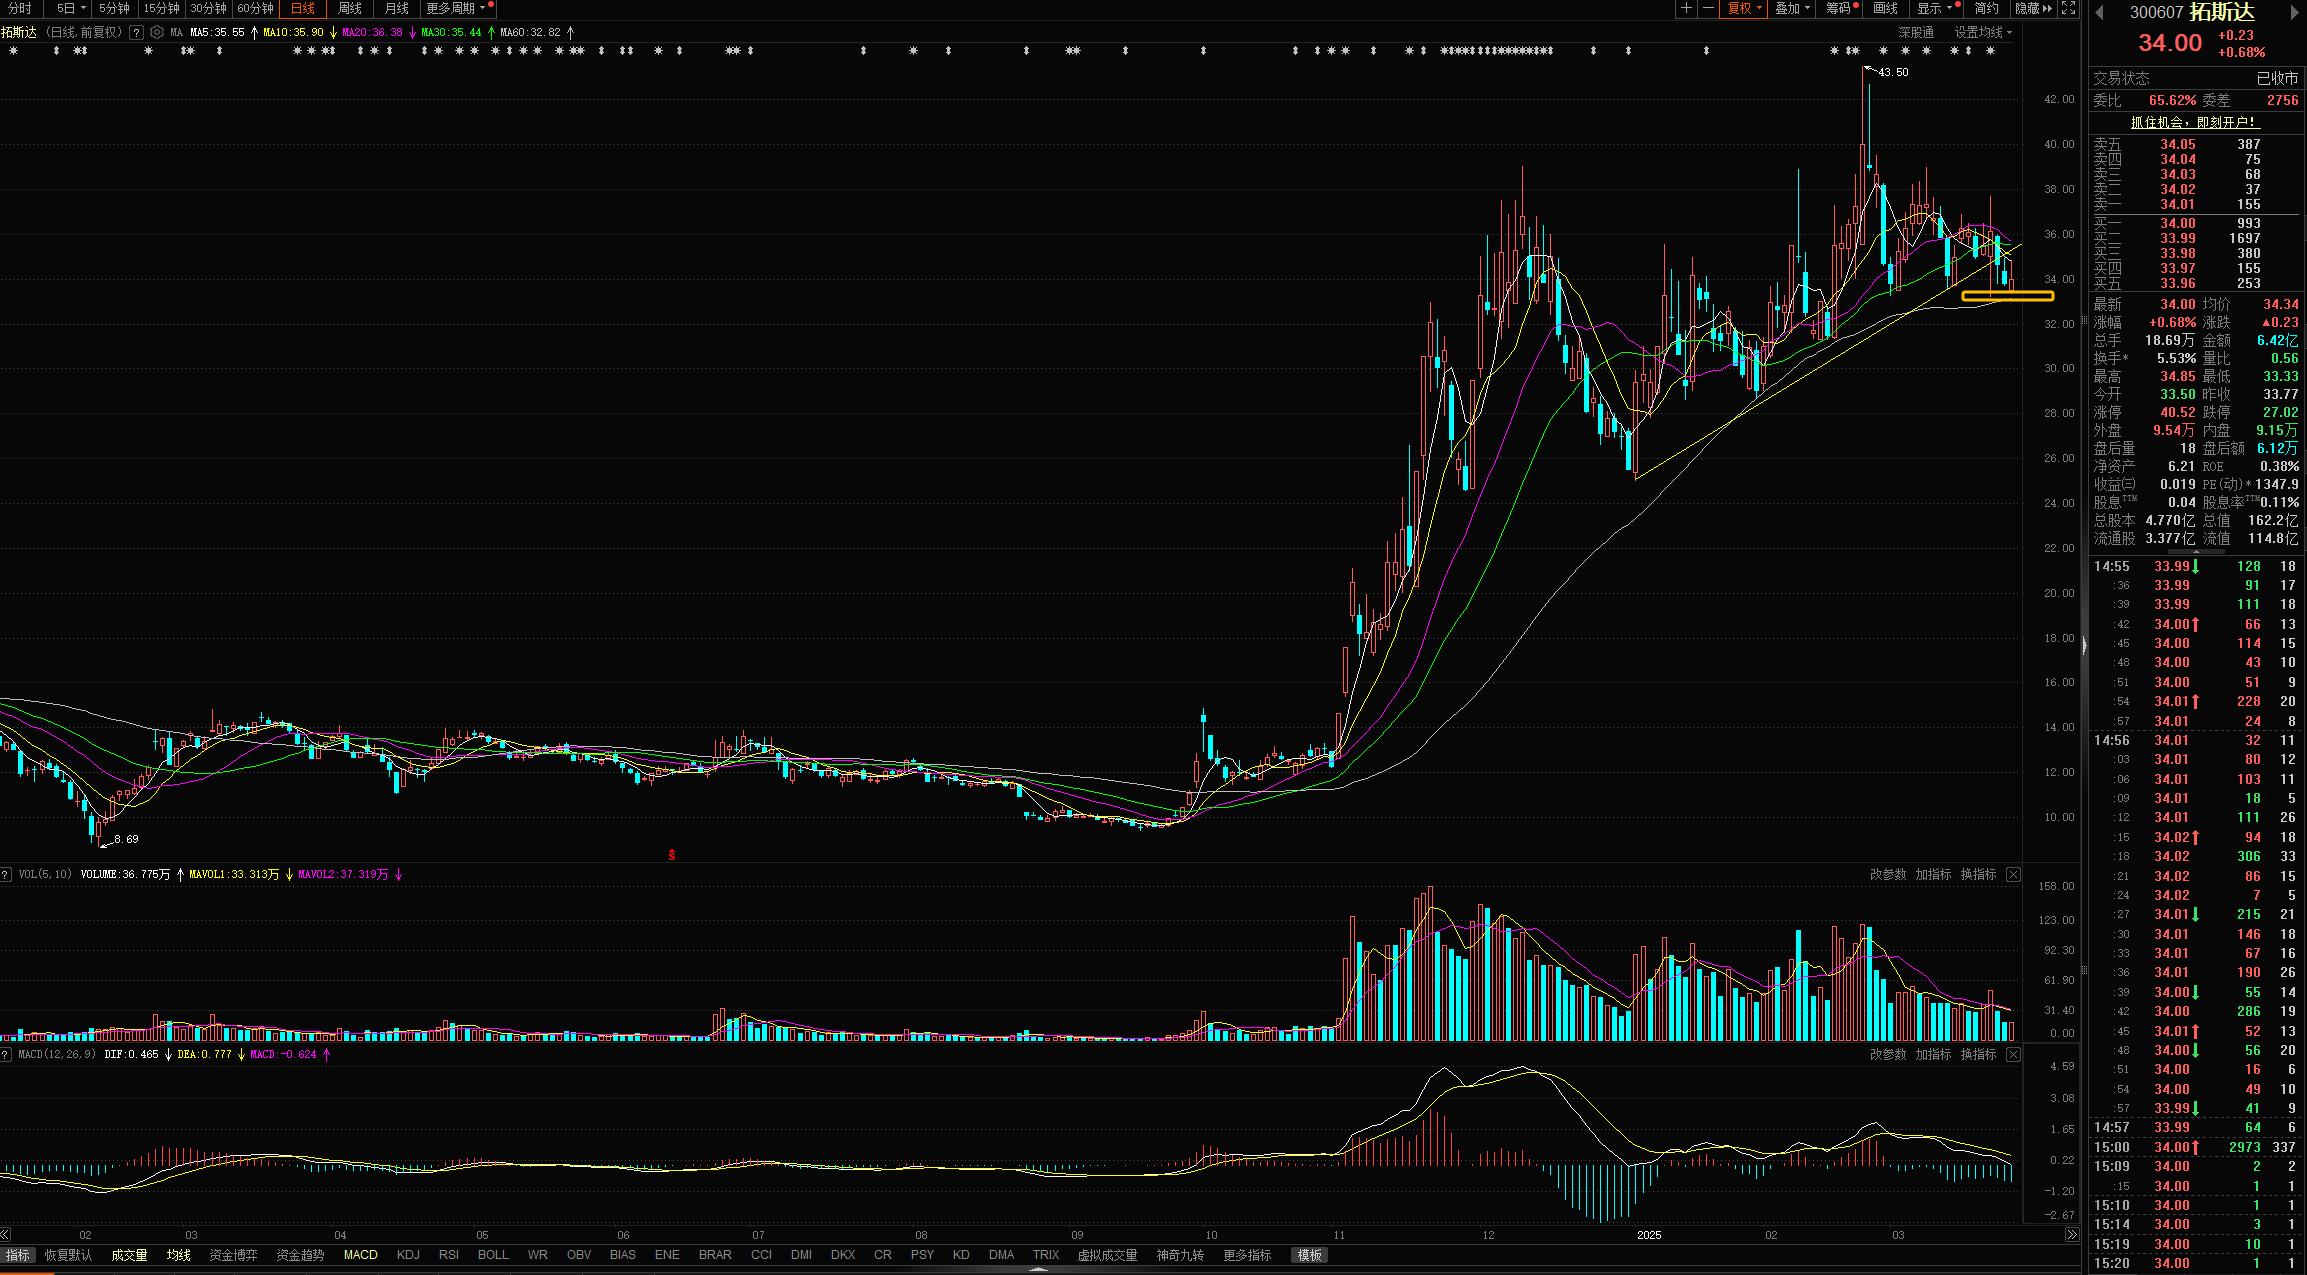
Task: Close the VOL indicator panel
Action: pos(2013,874)
